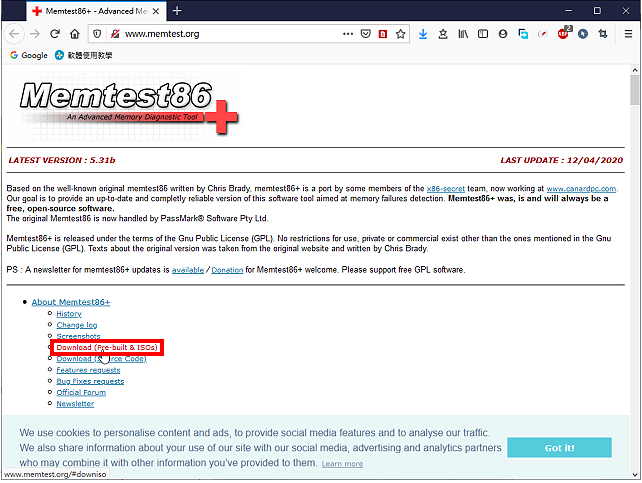Go back to the previous page

point(14,34)
